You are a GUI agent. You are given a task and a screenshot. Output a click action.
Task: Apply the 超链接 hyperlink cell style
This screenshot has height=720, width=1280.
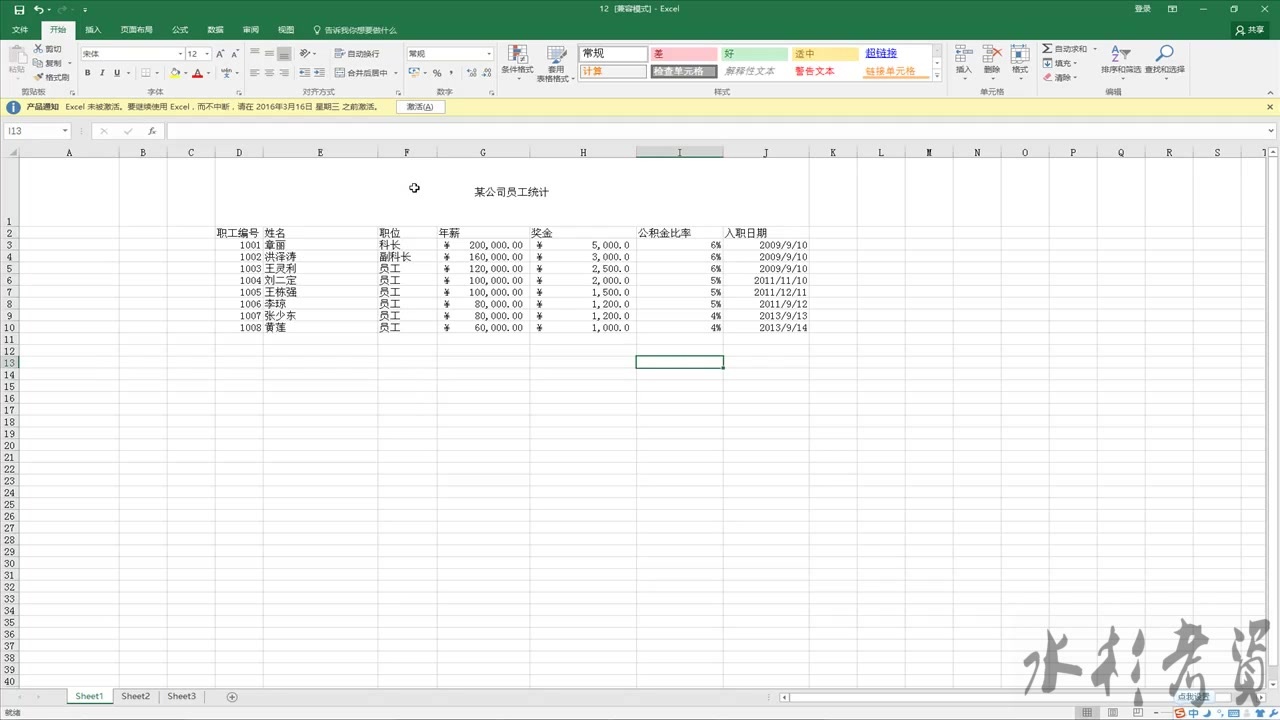[x=896, y=54]
